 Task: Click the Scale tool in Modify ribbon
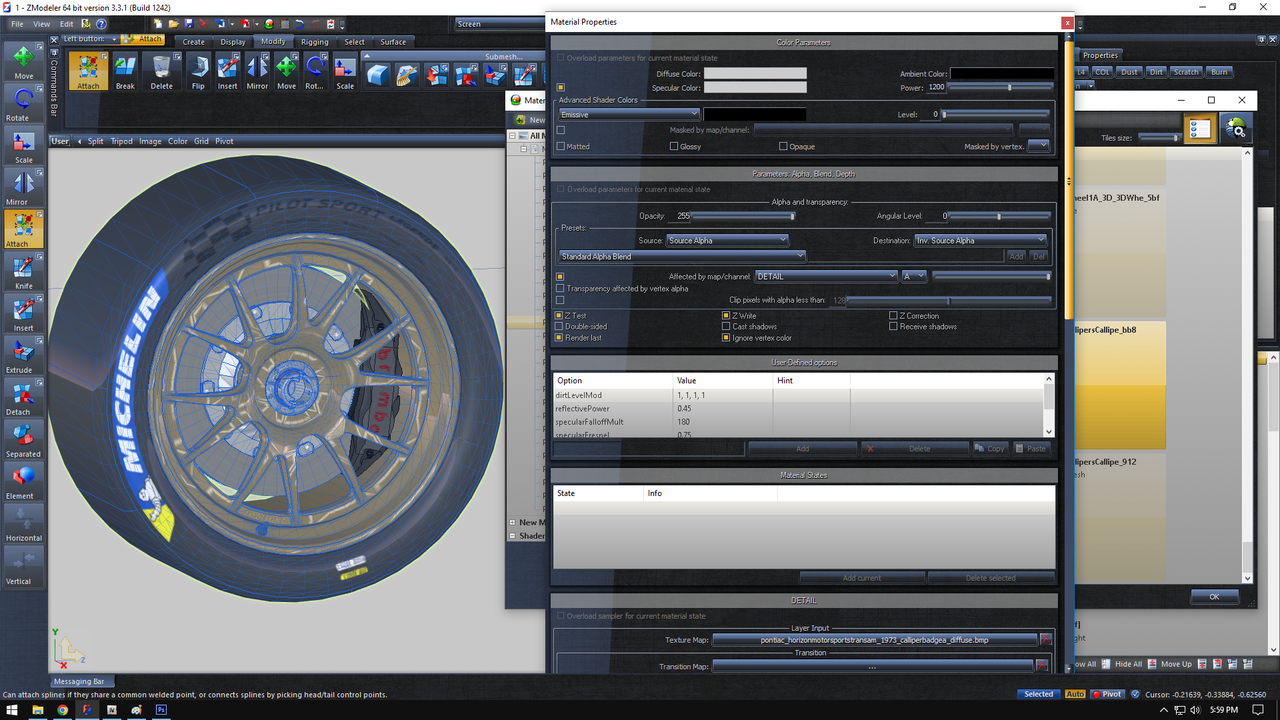[x=345, y=71]
